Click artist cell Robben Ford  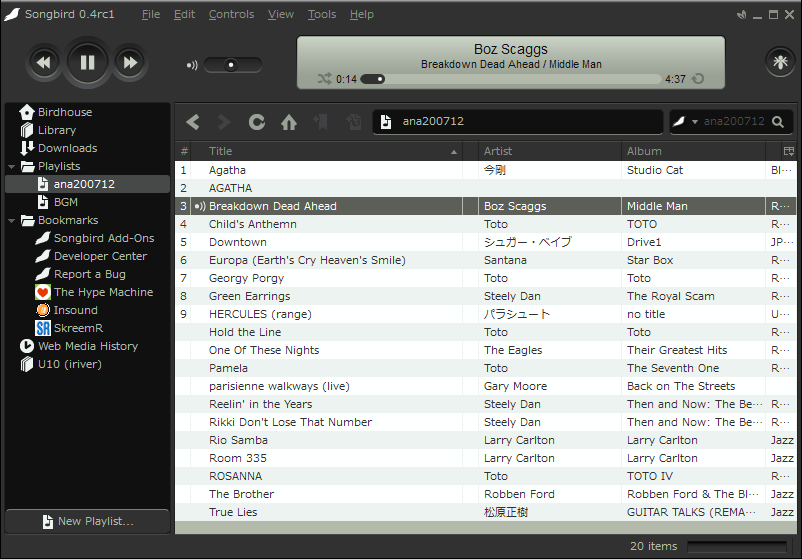click(550, 494)
